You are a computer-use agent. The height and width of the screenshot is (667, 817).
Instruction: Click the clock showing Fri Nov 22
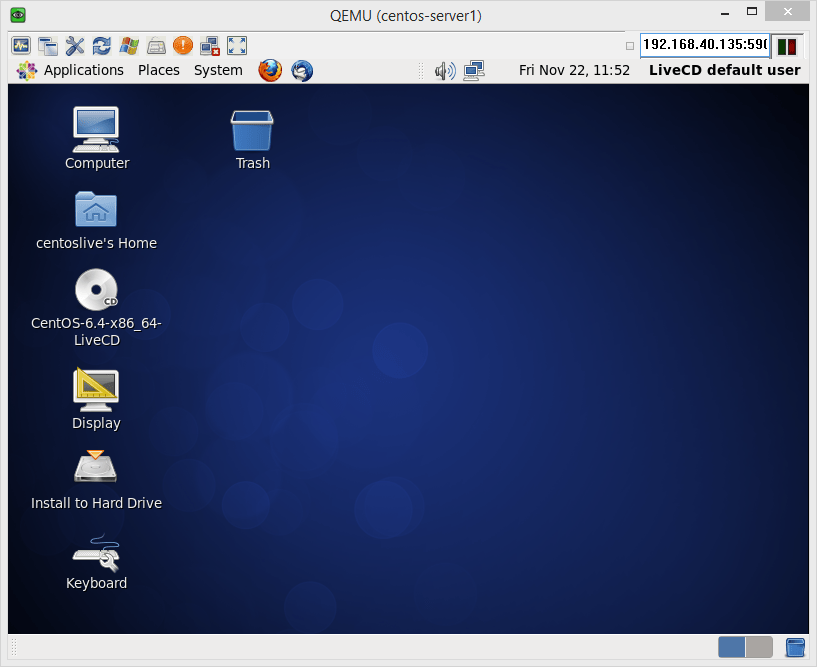(574, 70)
